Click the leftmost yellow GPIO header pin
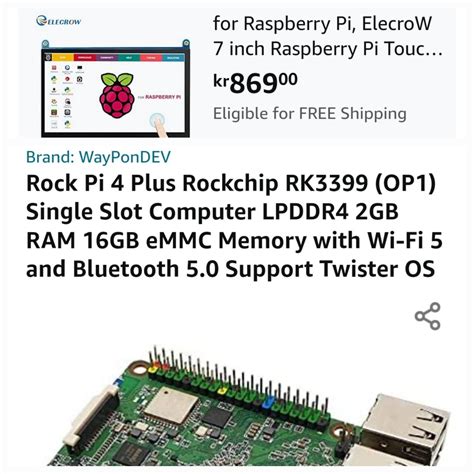The width and height of the screenshot is (474, 474). tap(153, 369)
